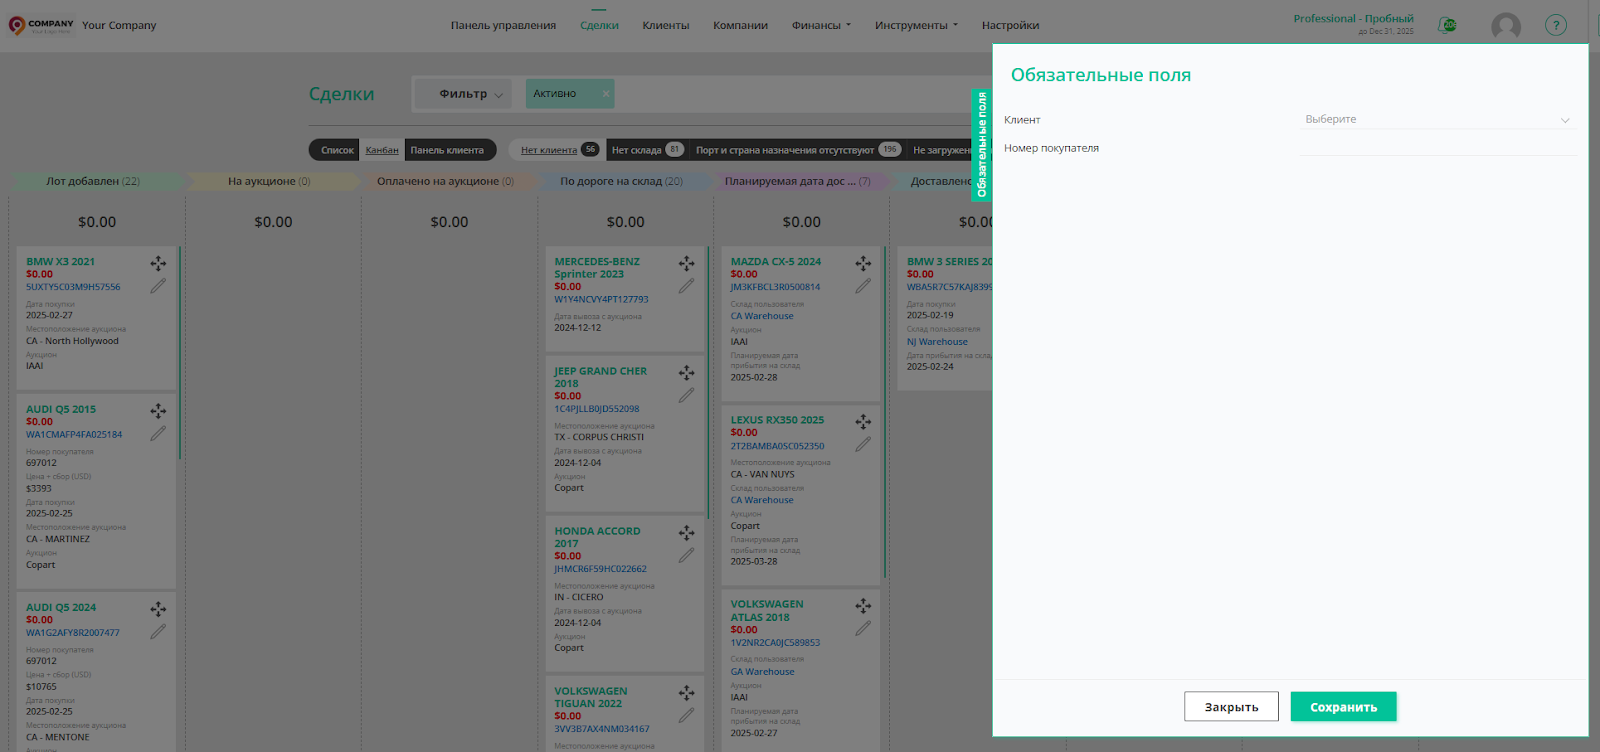
Task: Open Настройки in top navigation
Action: [x=1010, y=26]
